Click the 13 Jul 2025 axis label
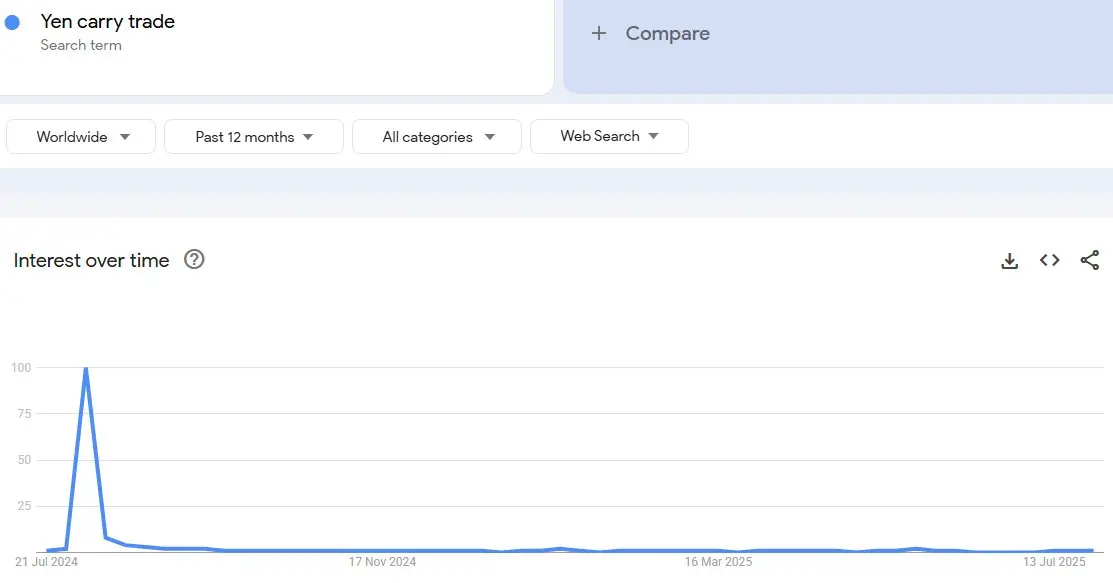Viewport: 1113px width, 583px height. (x=1054, y=562)
